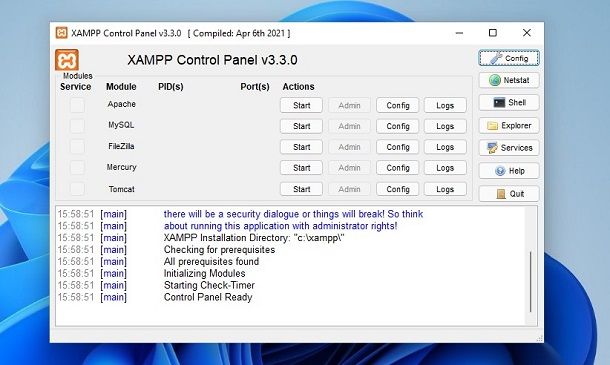Start the MySQL module
The height and width of the screenshot is (365, 610).
click(x=301, y=126)
